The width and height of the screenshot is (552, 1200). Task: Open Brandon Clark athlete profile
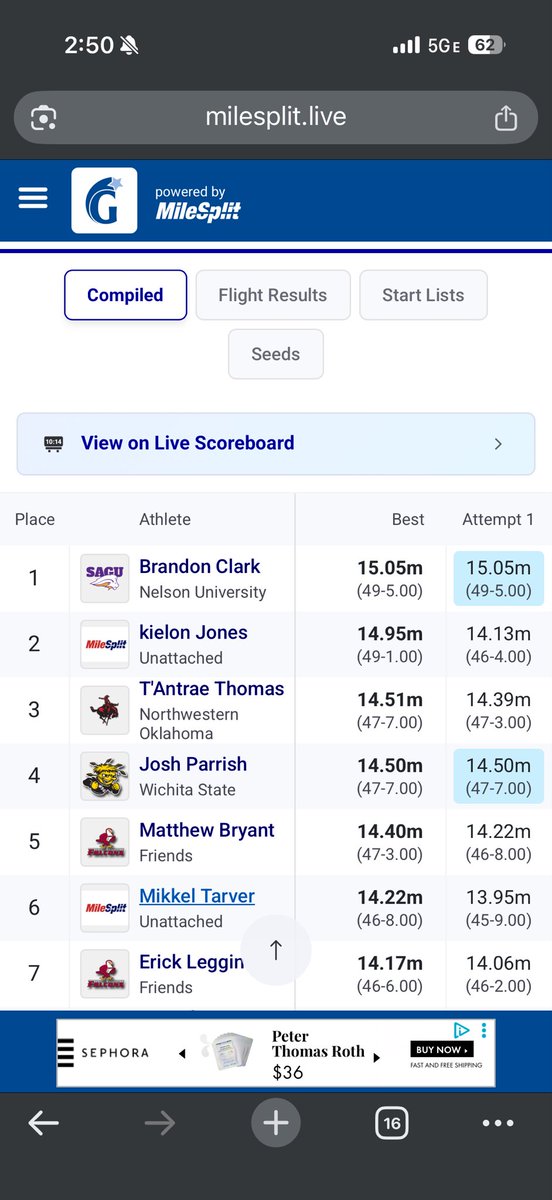tap(199, 566)
